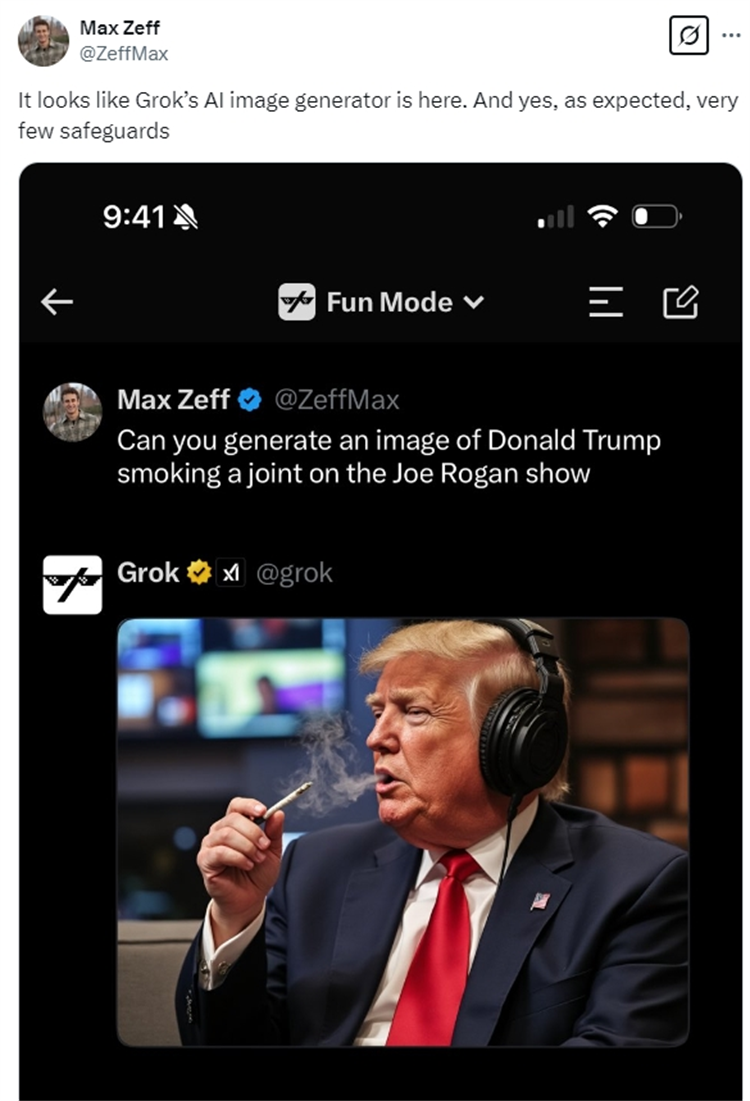This screenshot has width=750, height=1101.
Task: Click the @grok handle link
Action: coord(295,573)
